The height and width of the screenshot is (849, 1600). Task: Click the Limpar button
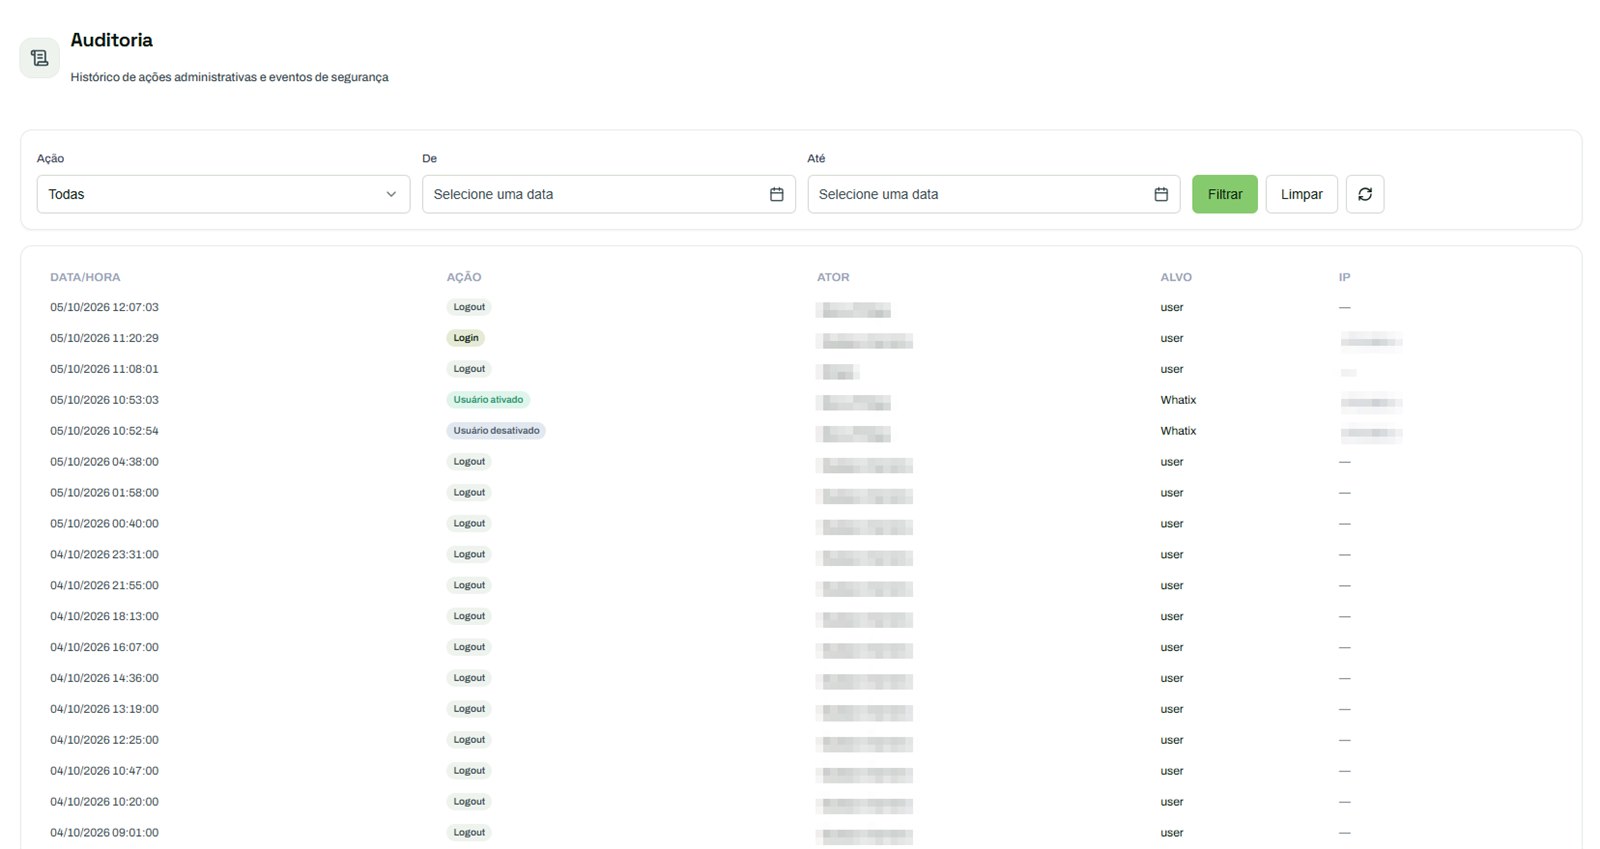click(1302, 194)
